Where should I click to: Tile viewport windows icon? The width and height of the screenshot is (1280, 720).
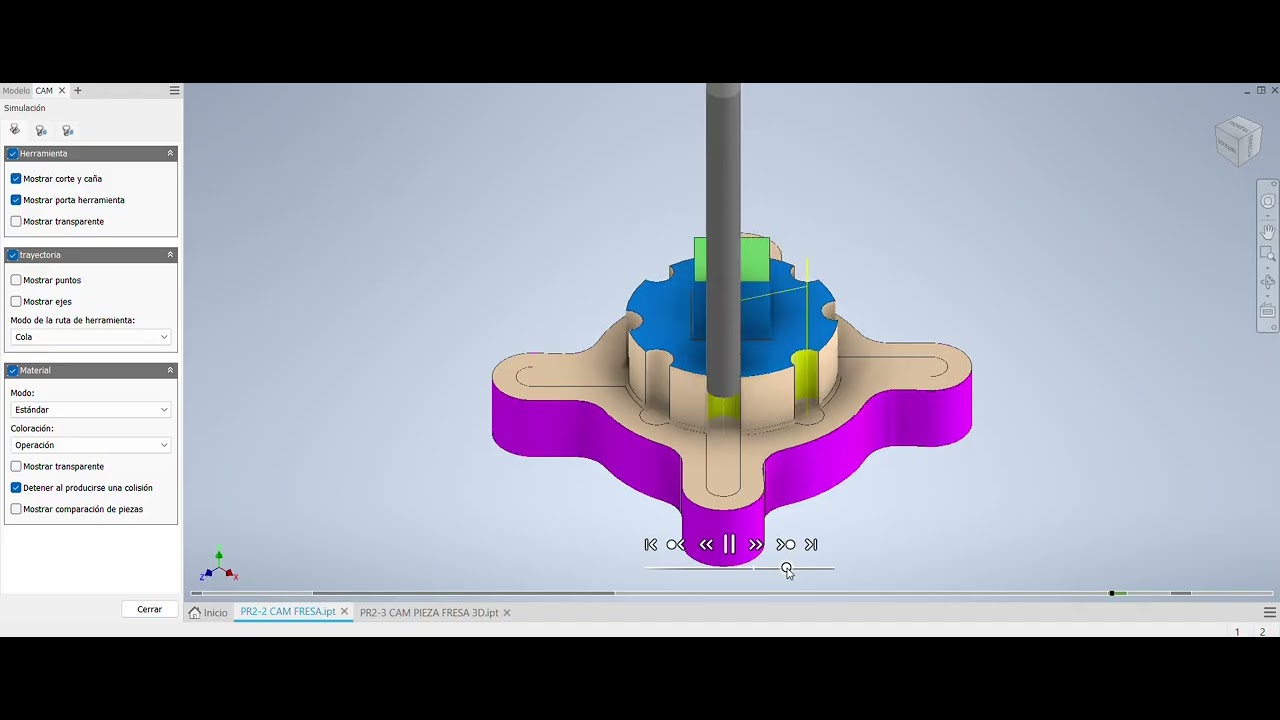pos(1261,90)
